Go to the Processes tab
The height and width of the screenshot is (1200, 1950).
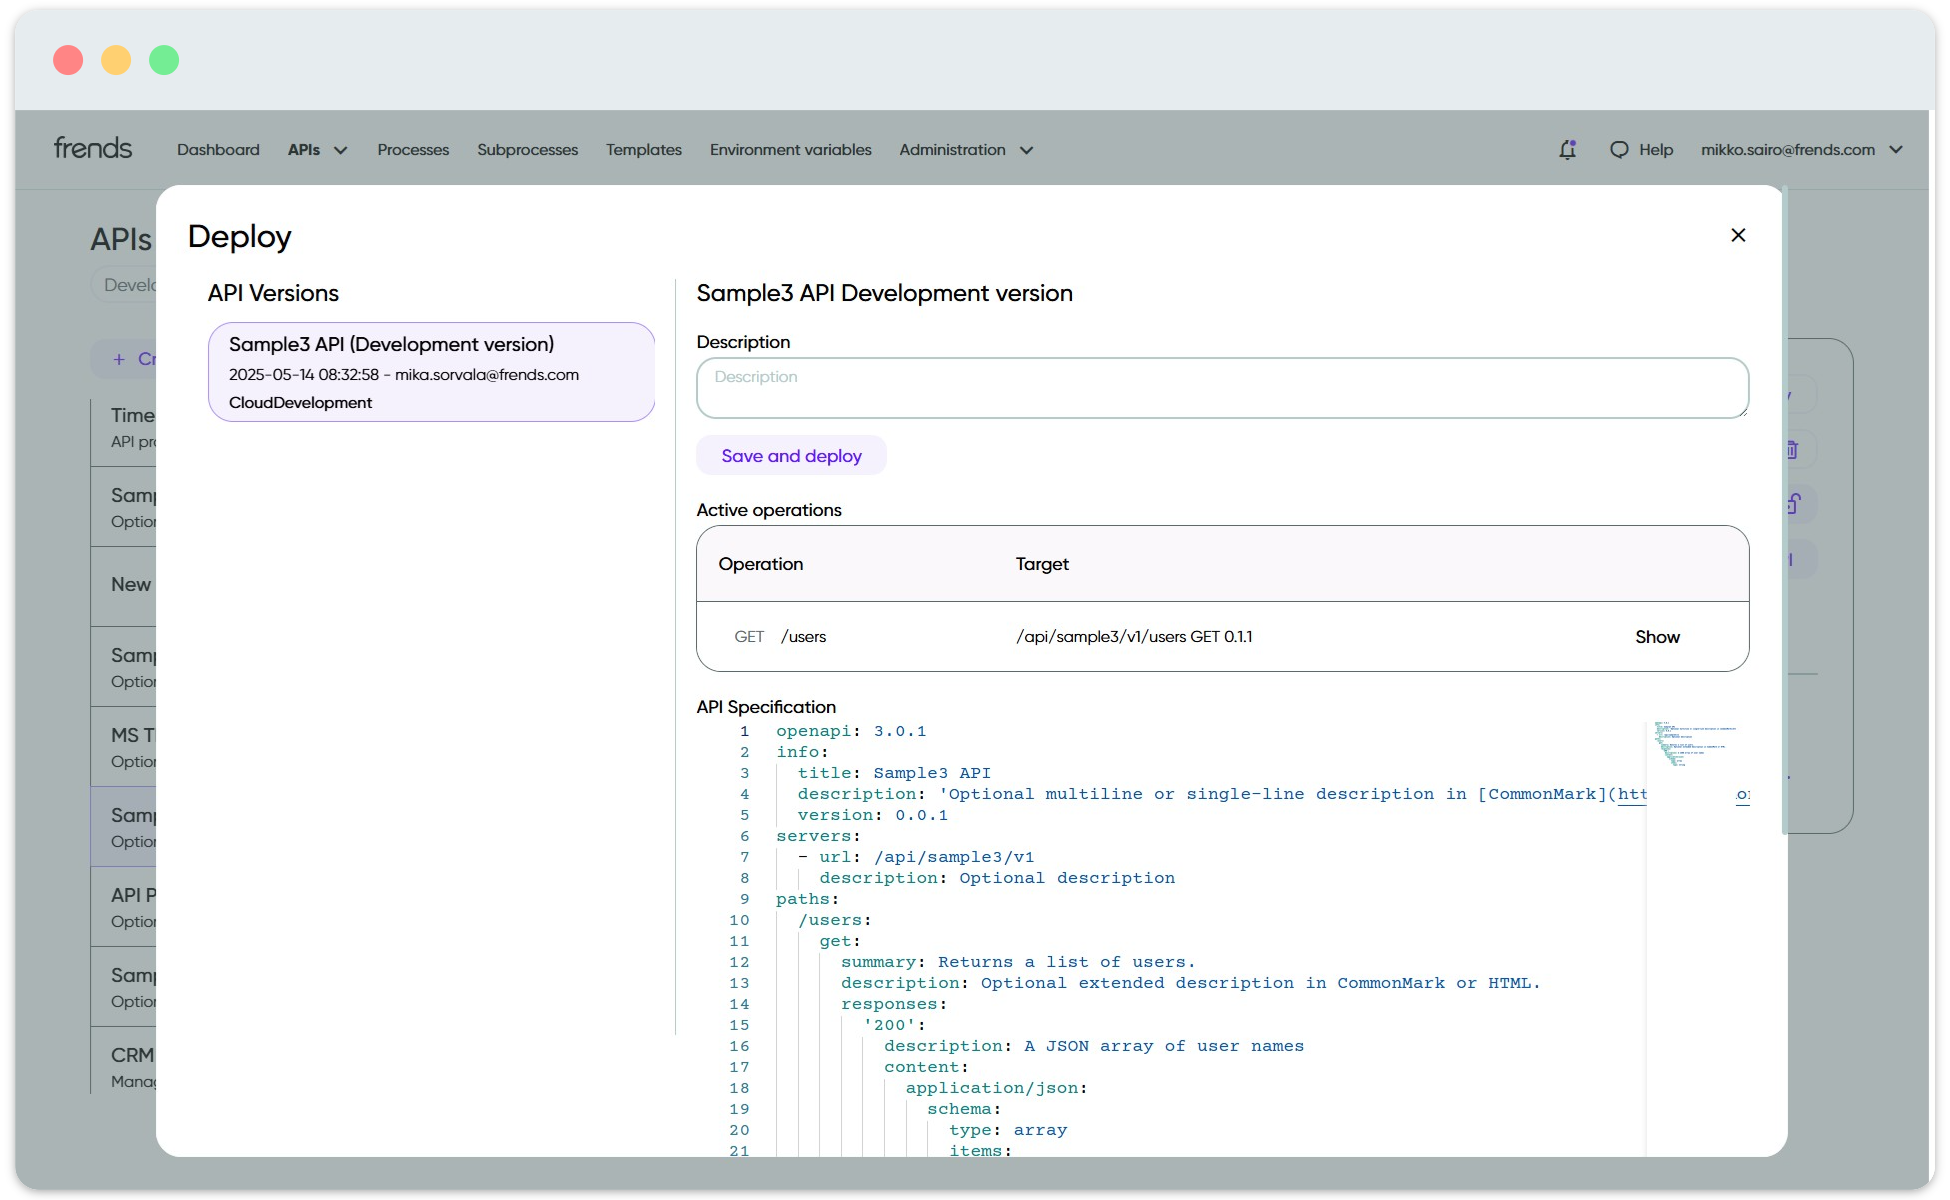click(x=413, y=150)
